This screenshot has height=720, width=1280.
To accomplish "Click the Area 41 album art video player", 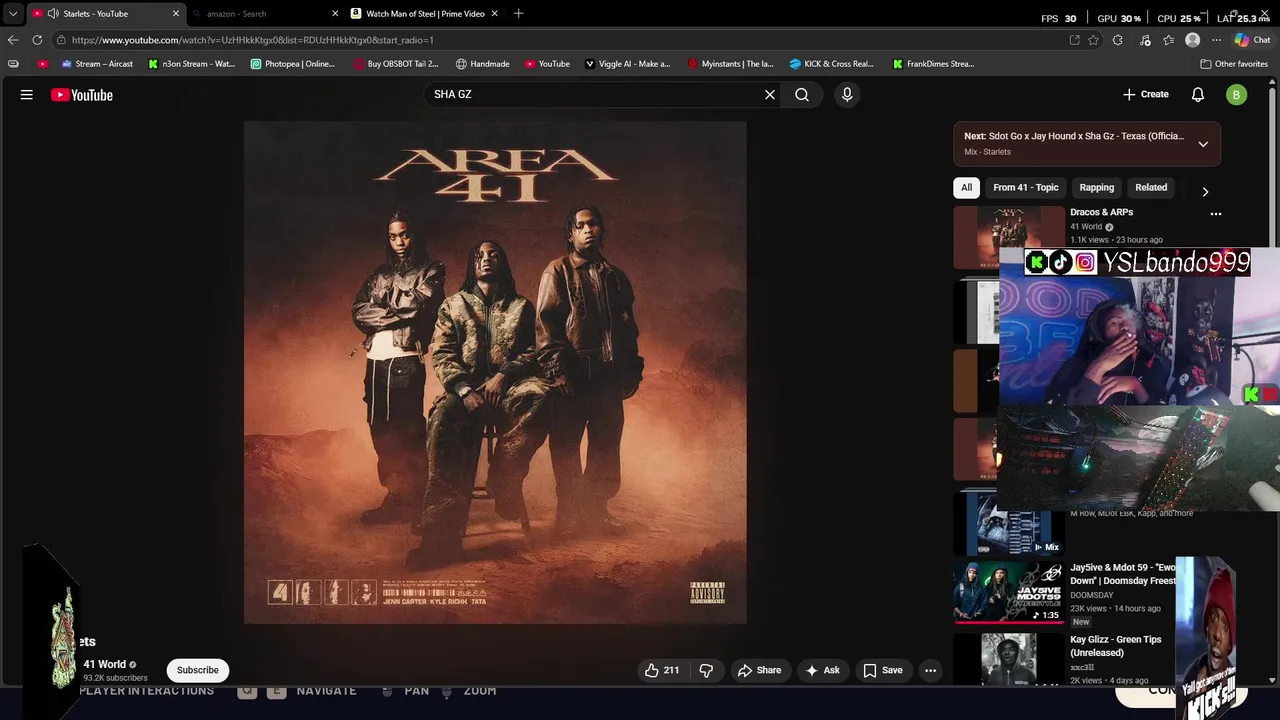I will click(495, 373).
